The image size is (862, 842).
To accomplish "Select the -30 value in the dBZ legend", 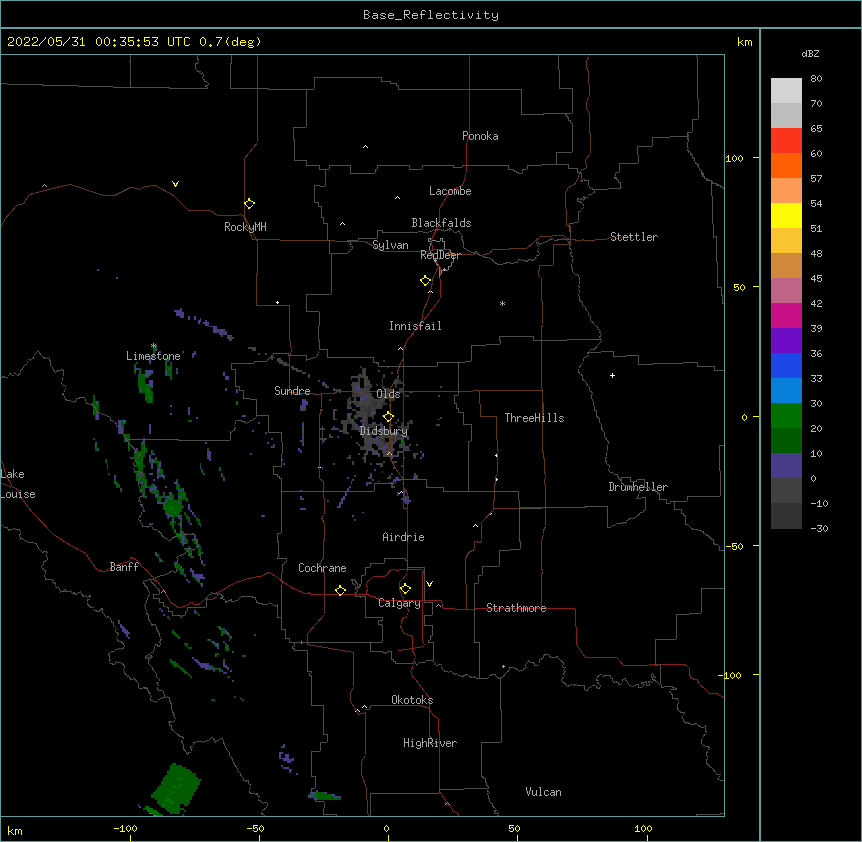I will tap(819, 528).
